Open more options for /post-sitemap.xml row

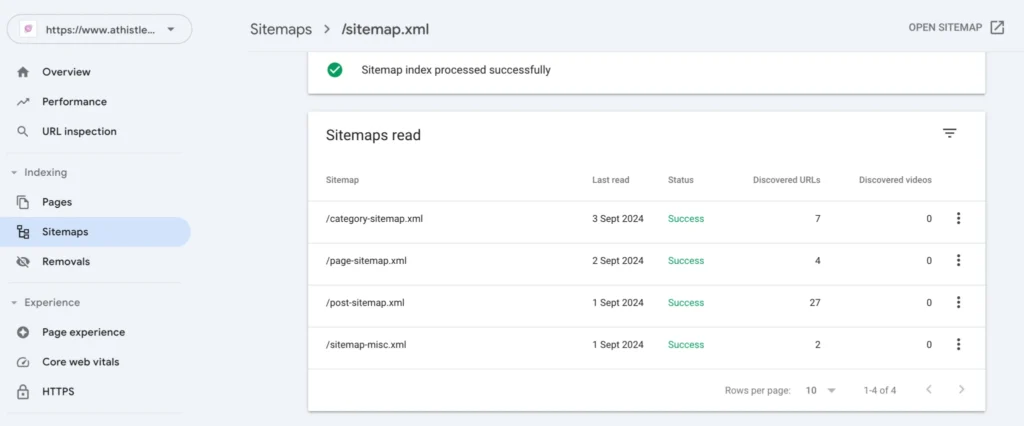coord(958,303)
